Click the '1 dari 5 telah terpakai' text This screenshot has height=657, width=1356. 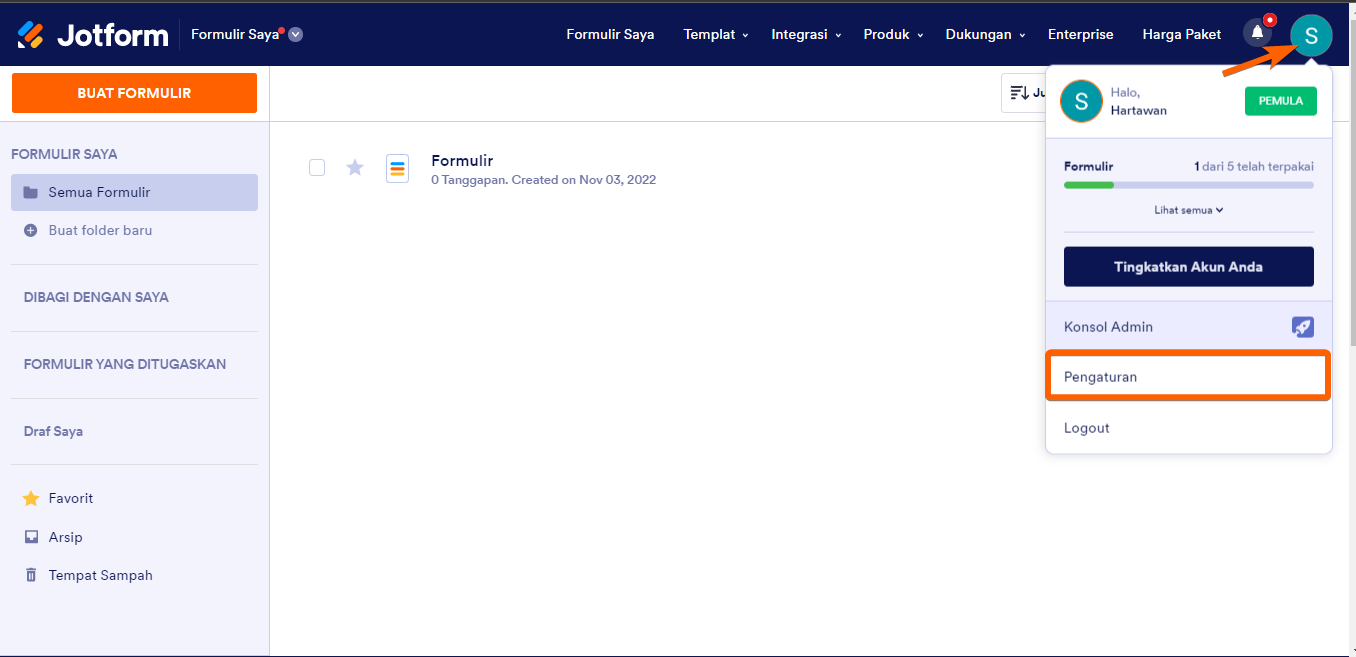[1254, 166]
